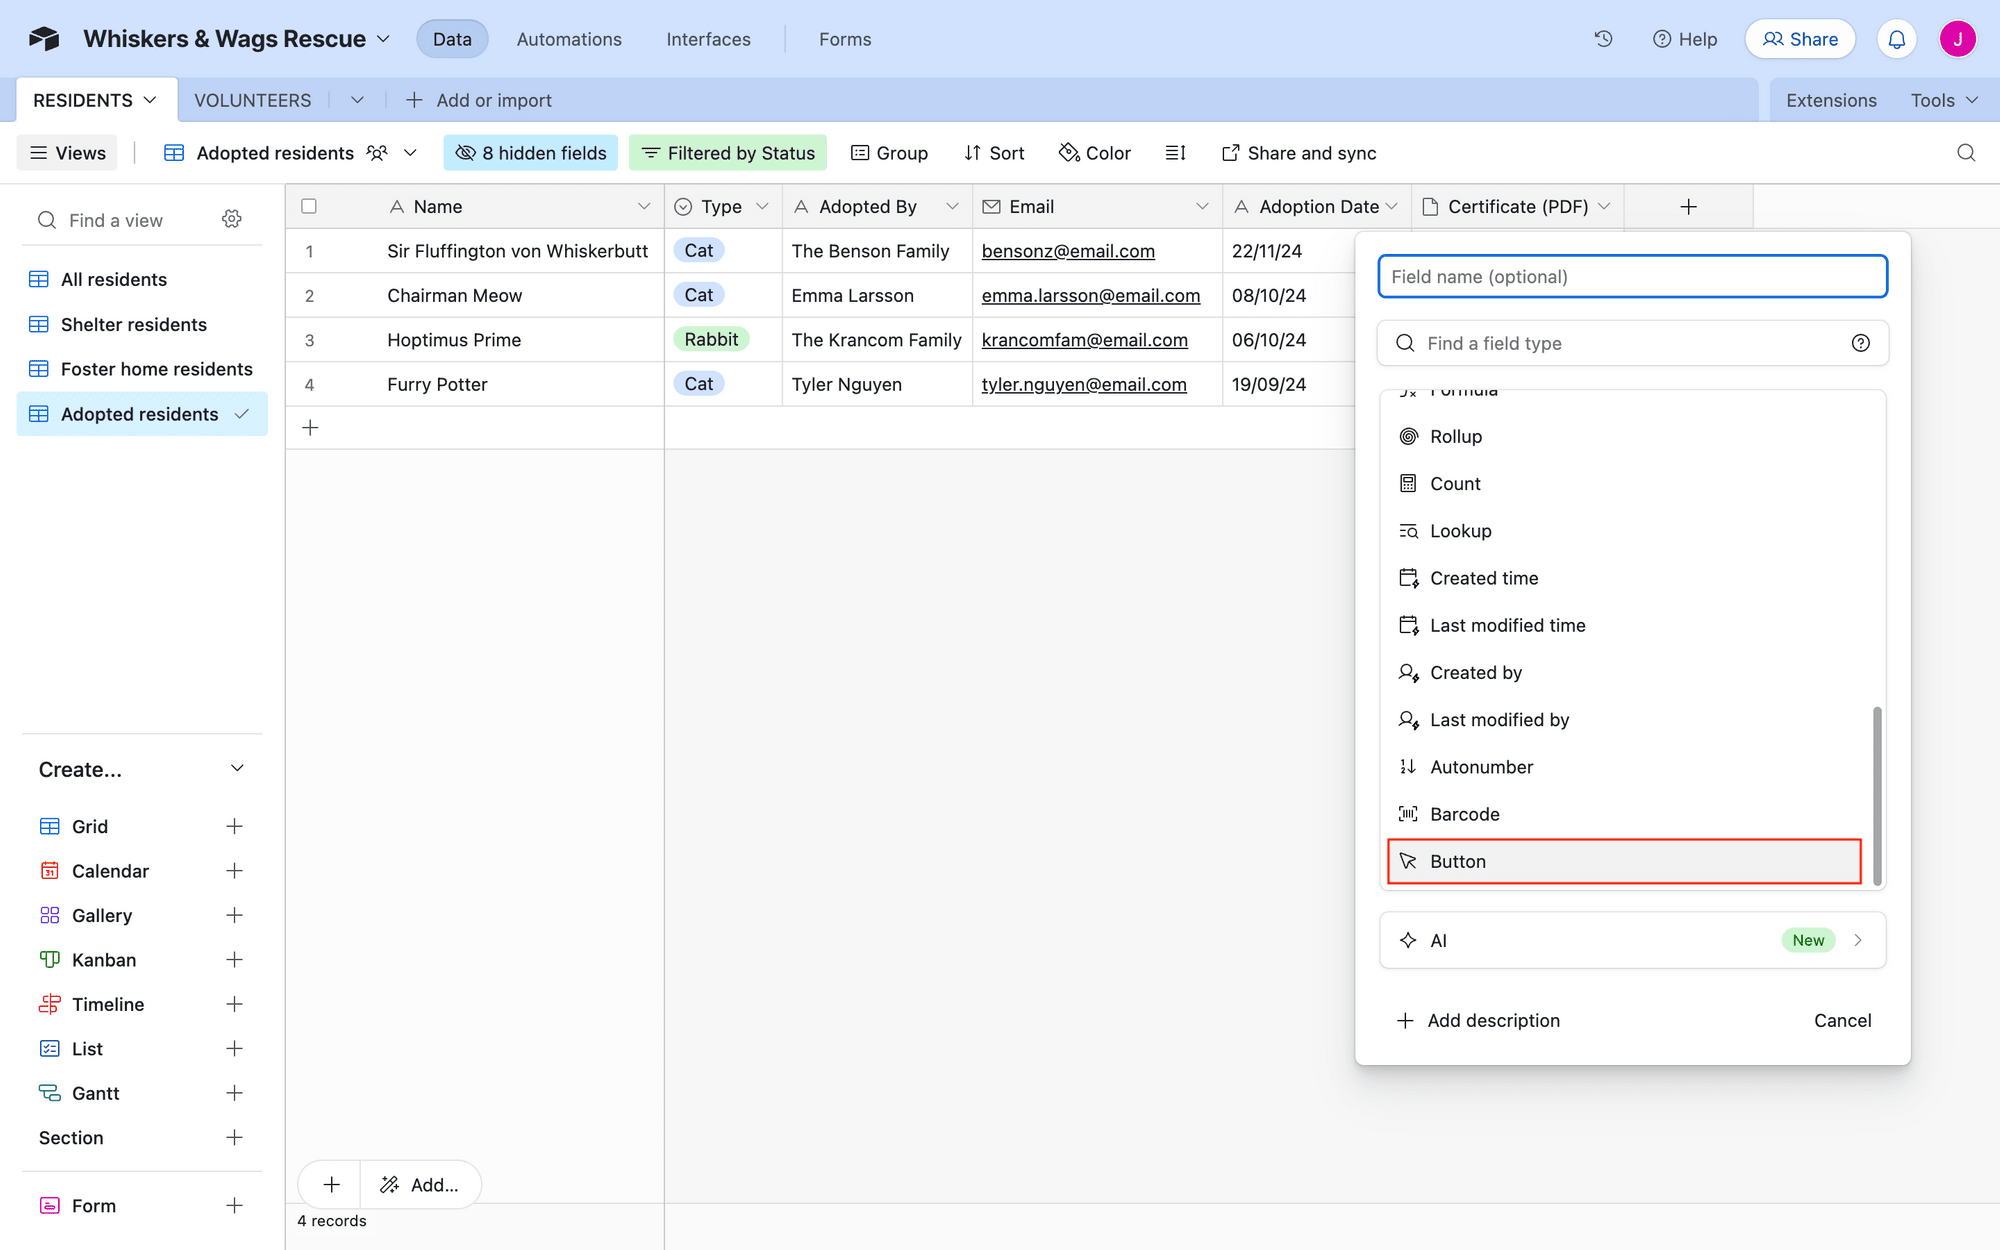
Task: Select all records via the header checkbox
Action: 309,206
